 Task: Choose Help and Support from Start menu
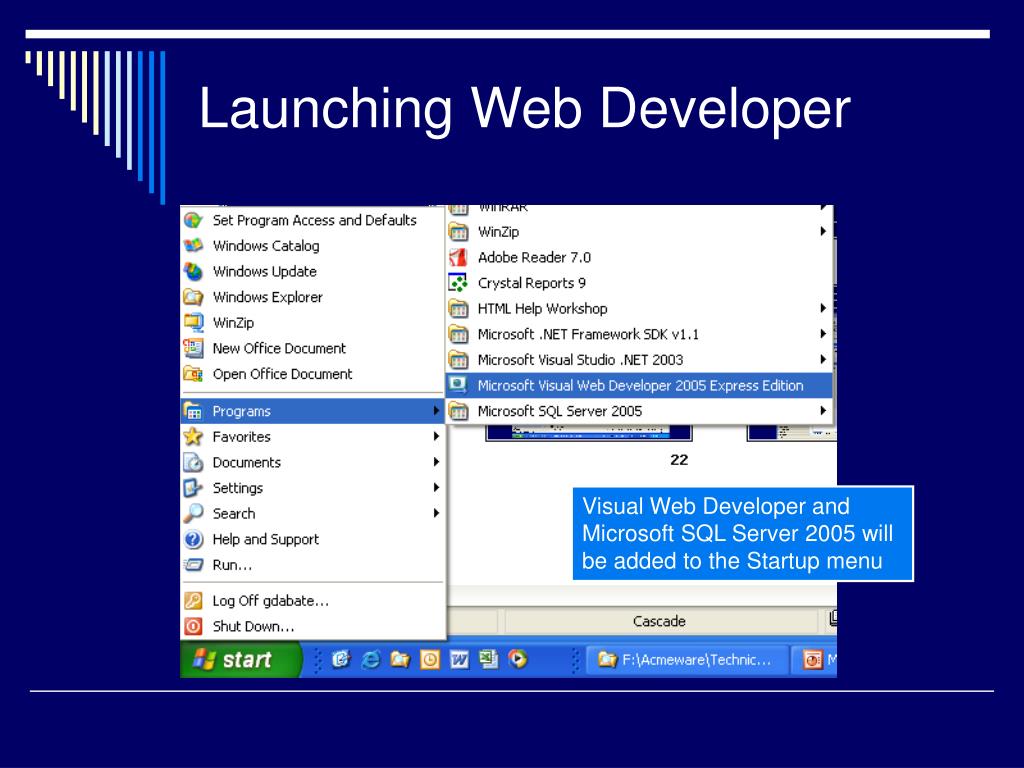pyautogui.click(x=312, y=539)
